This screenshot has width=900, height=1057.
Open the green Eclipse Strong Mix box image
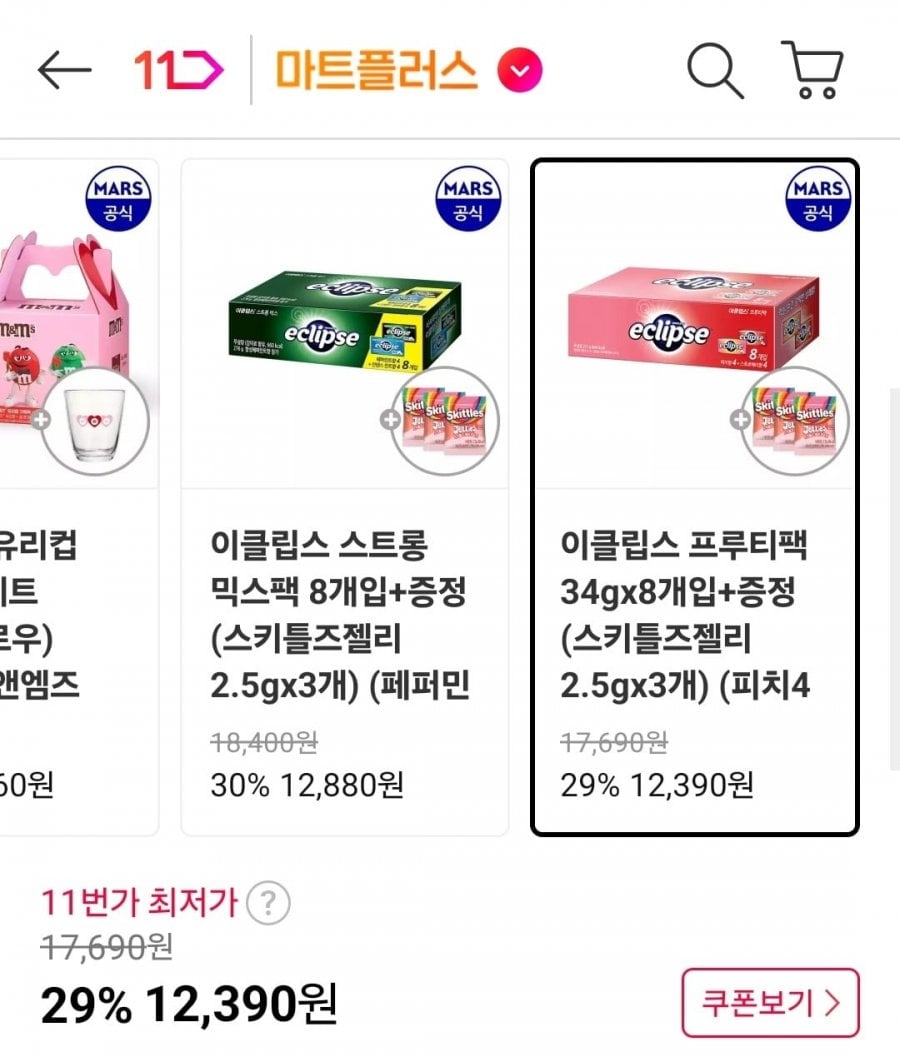click(x=345, y=325)
